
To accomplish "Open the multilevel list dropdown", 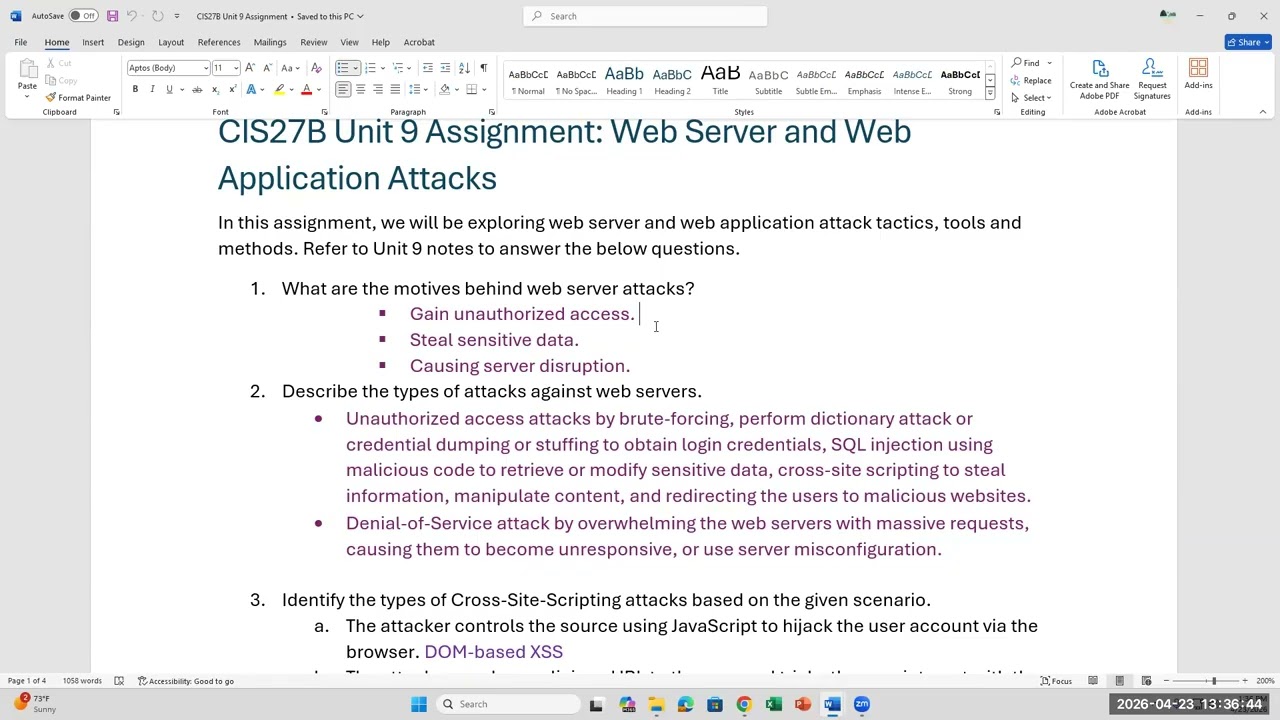I will 409,68.
